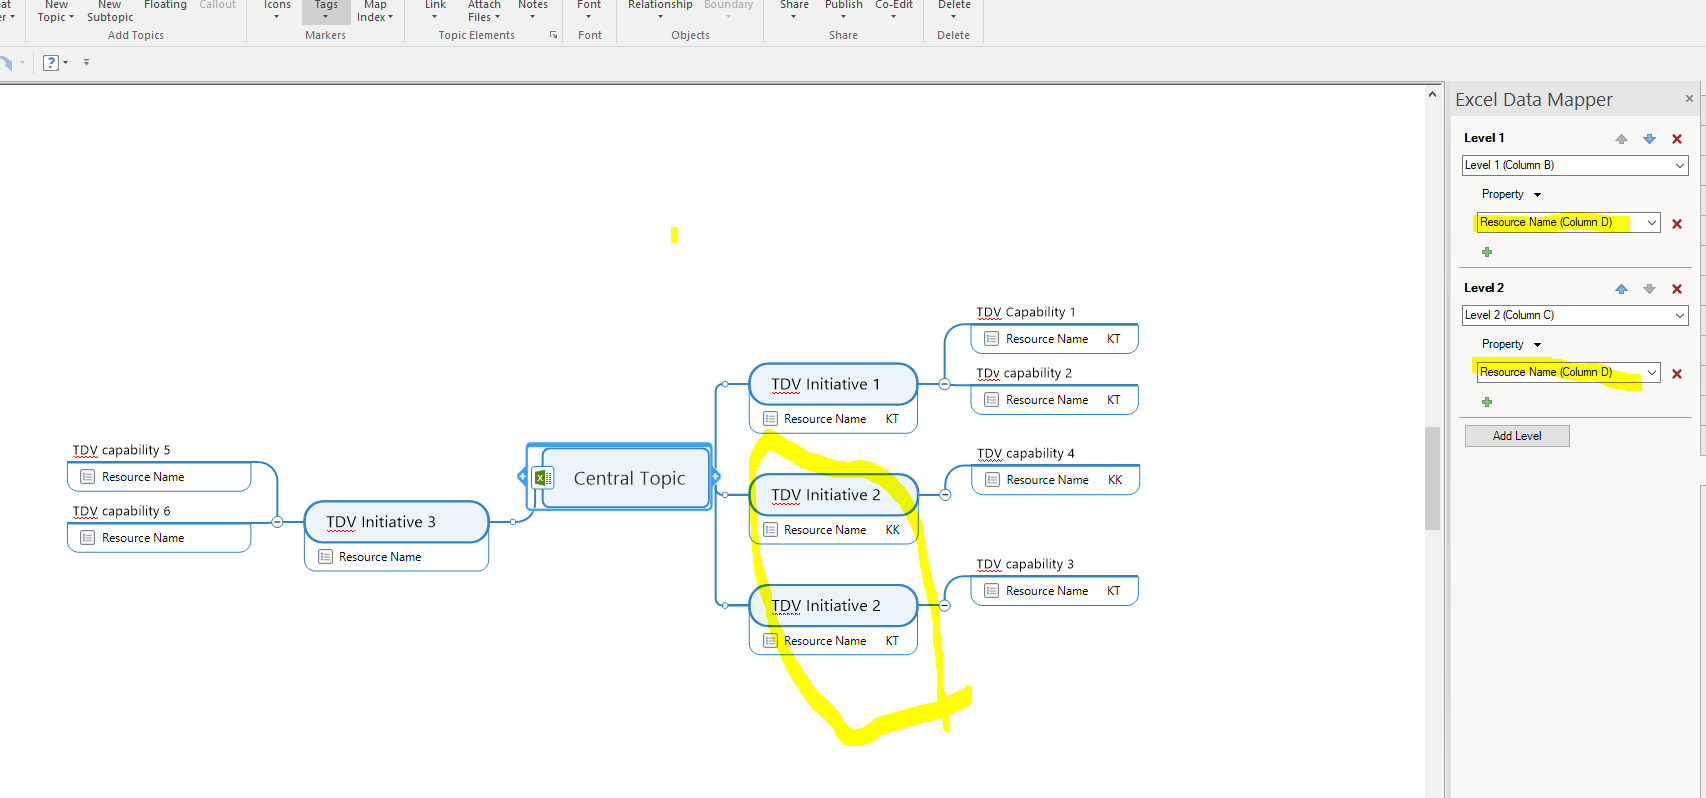This screenshot has height=798, width=1706.
Task: Open the Icons markers menu
Action: pyautogui.click(x=277, y=10)
